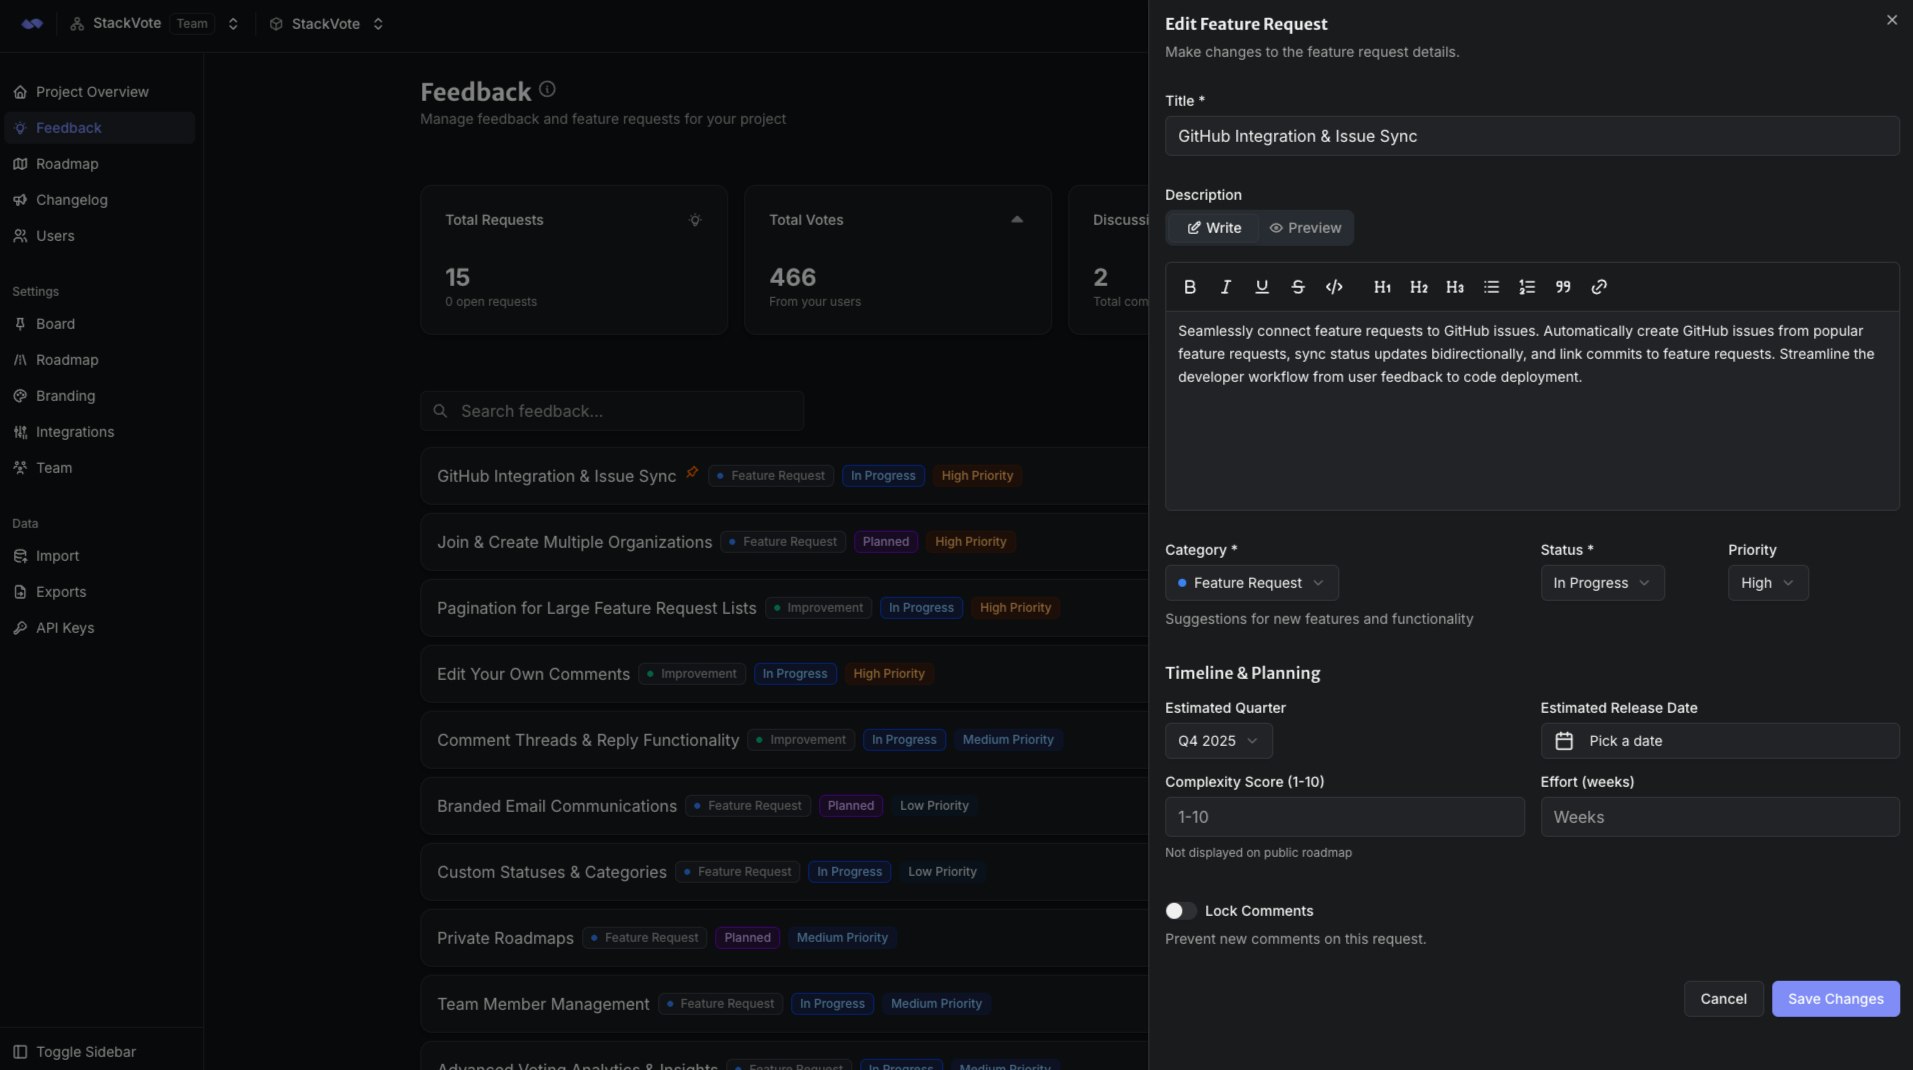Click the Title input field
Viewport: 1913px width, 1070px height.
click(1532, 136)
